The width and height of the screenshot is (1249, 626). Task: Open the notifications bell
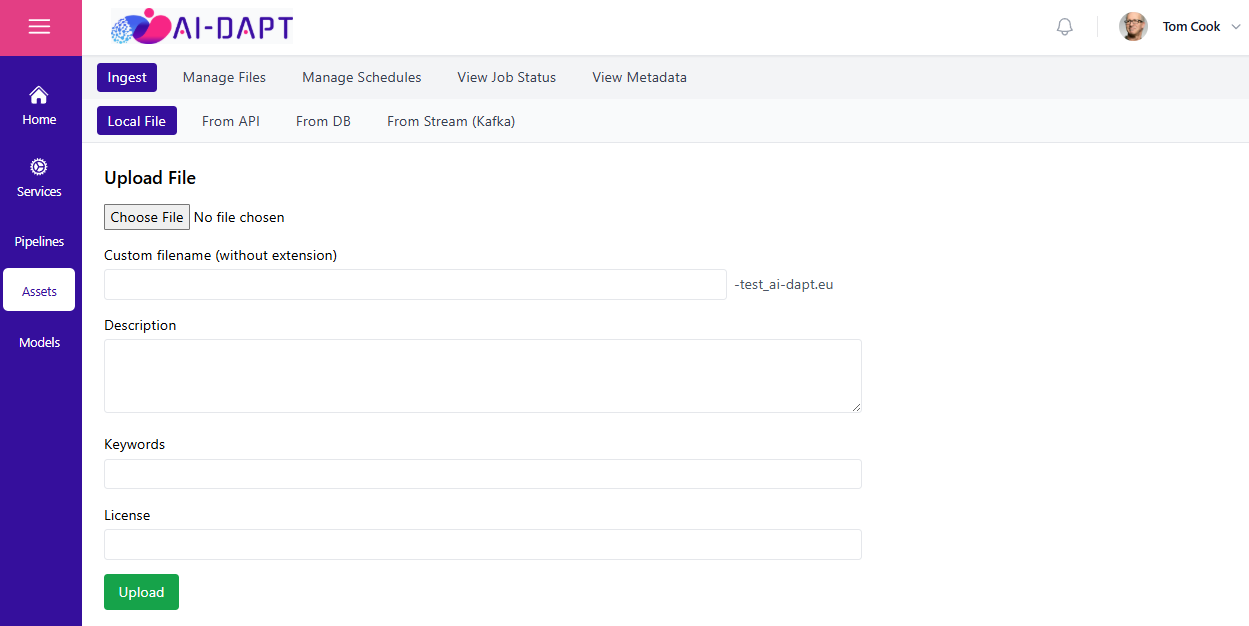1065,27
